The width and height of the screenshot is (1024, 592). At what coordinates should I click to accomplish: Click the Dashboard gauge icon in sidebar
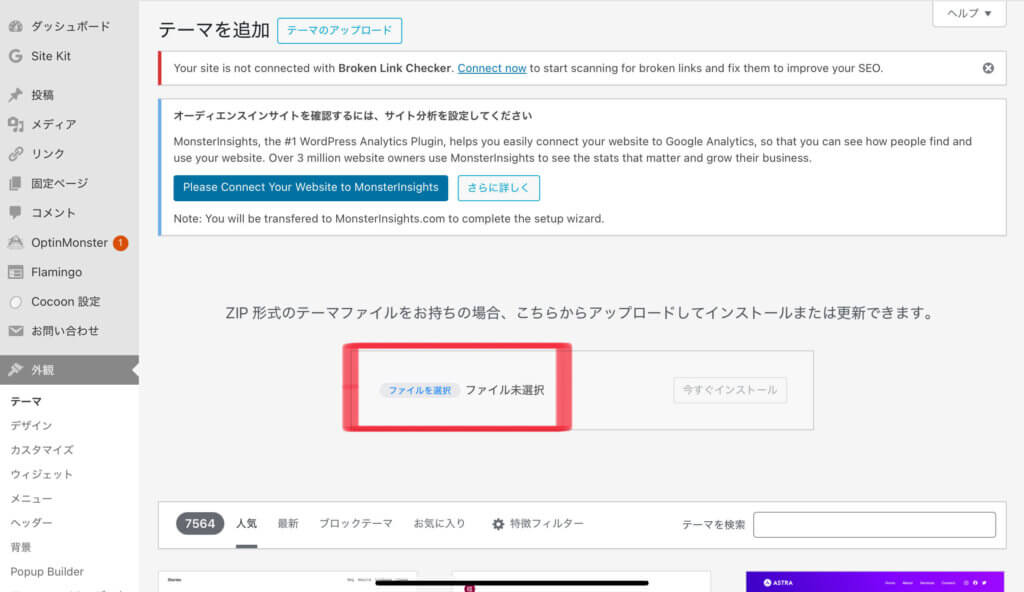16,26
